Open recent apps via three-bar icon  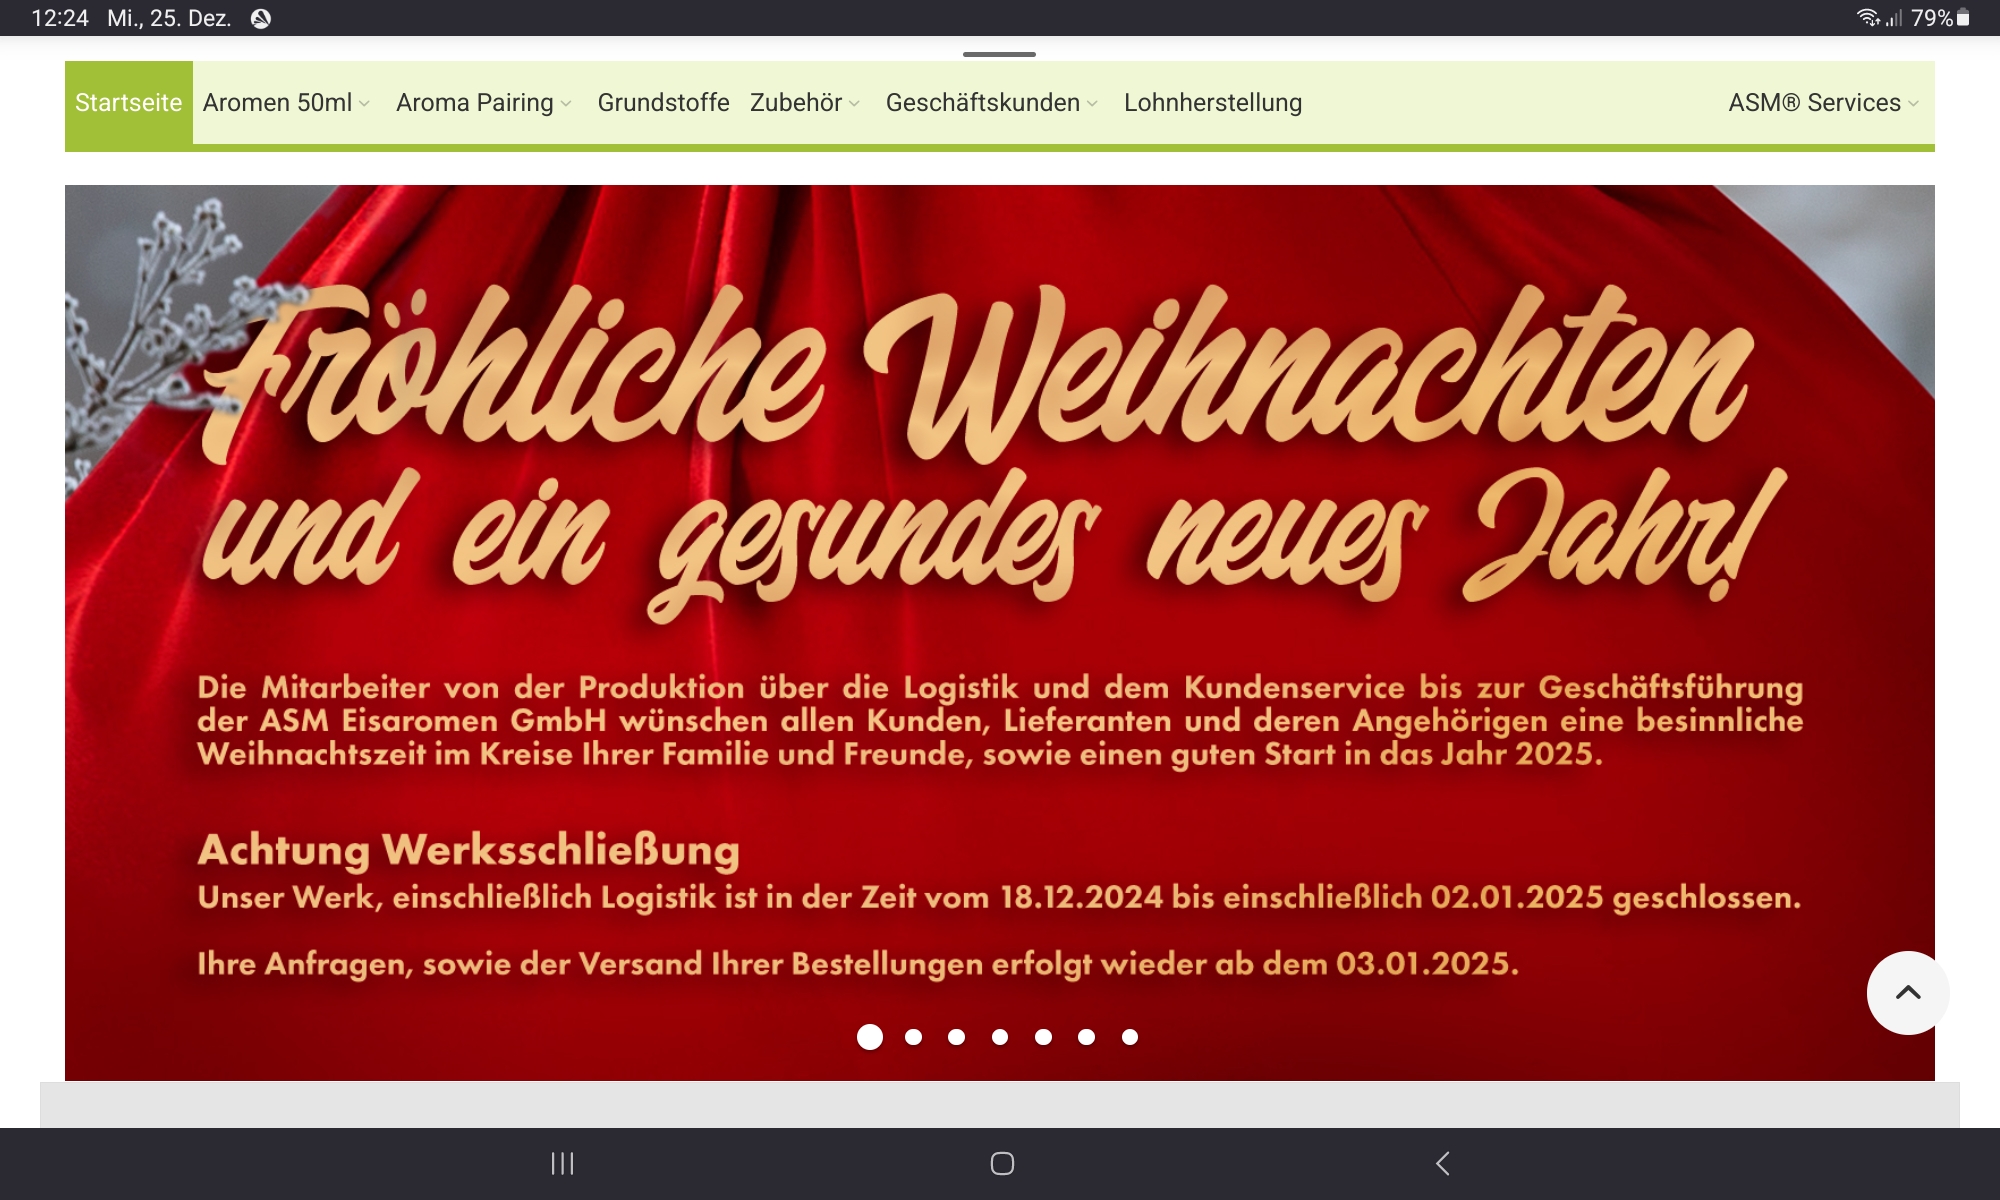(x=562, y=1163)
